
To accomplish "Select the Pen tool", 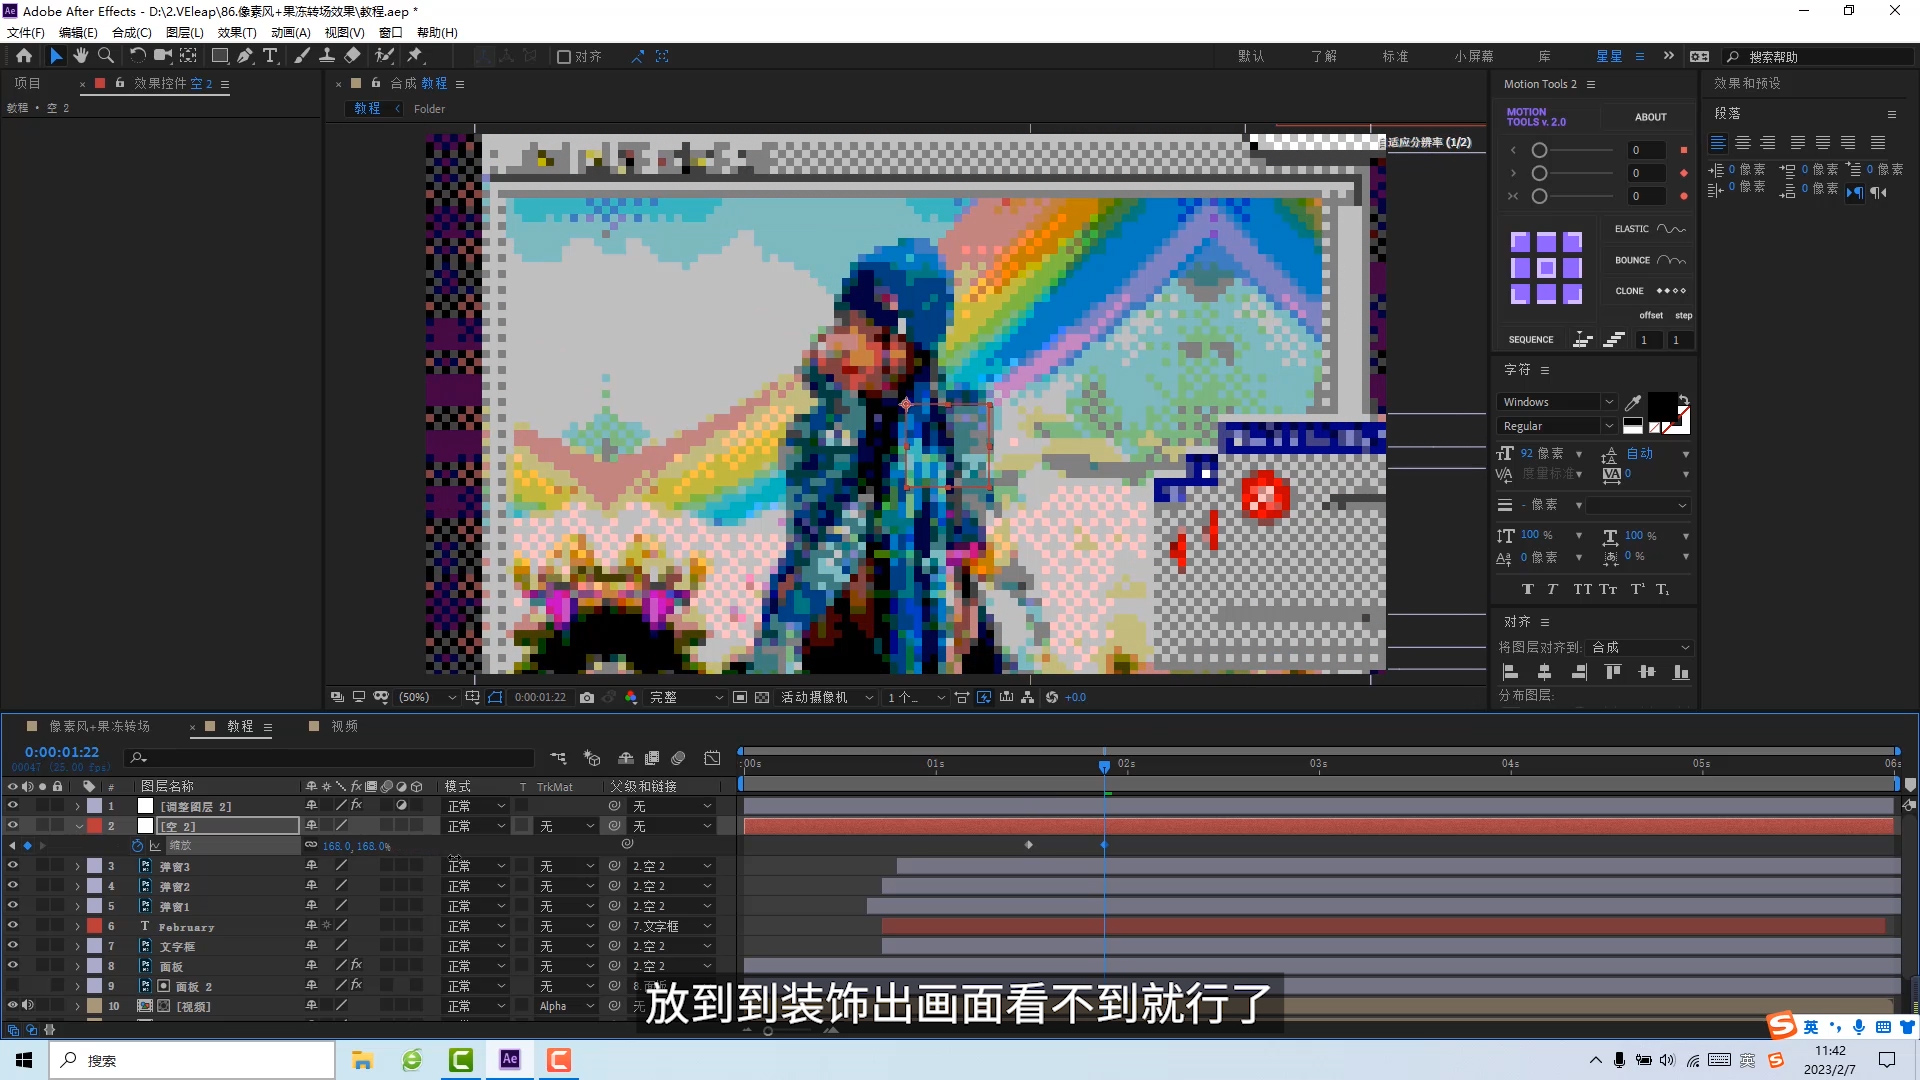I will click(x=245, y=56).
